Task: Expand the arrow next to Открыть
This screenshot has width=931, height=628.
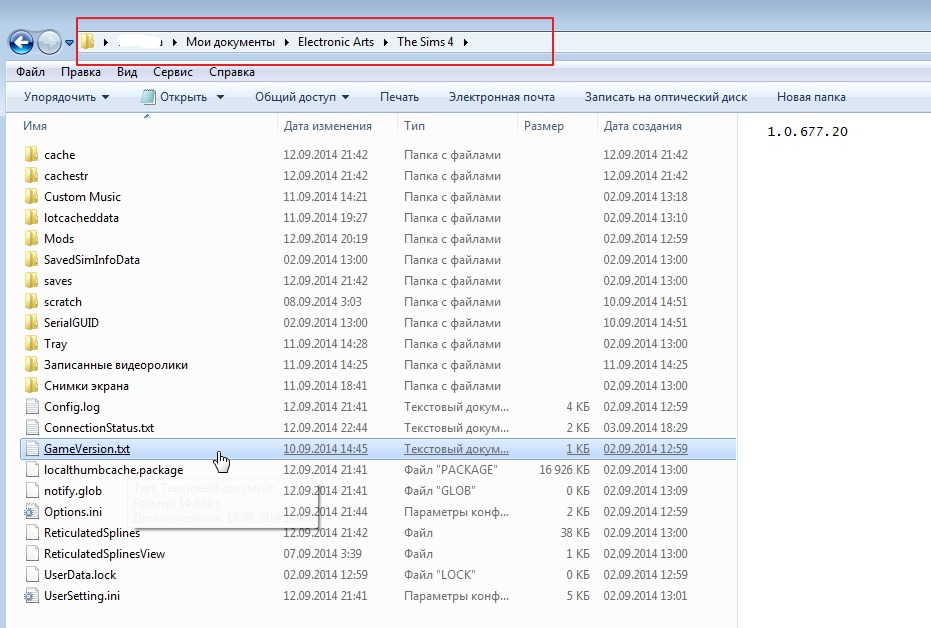Action: click(220, 97)
